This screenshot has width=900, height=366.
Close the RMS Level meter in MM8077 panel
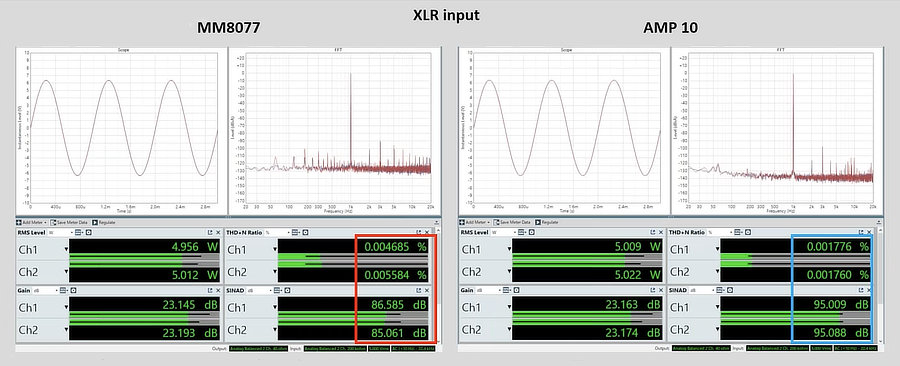(x=218, y=232)
